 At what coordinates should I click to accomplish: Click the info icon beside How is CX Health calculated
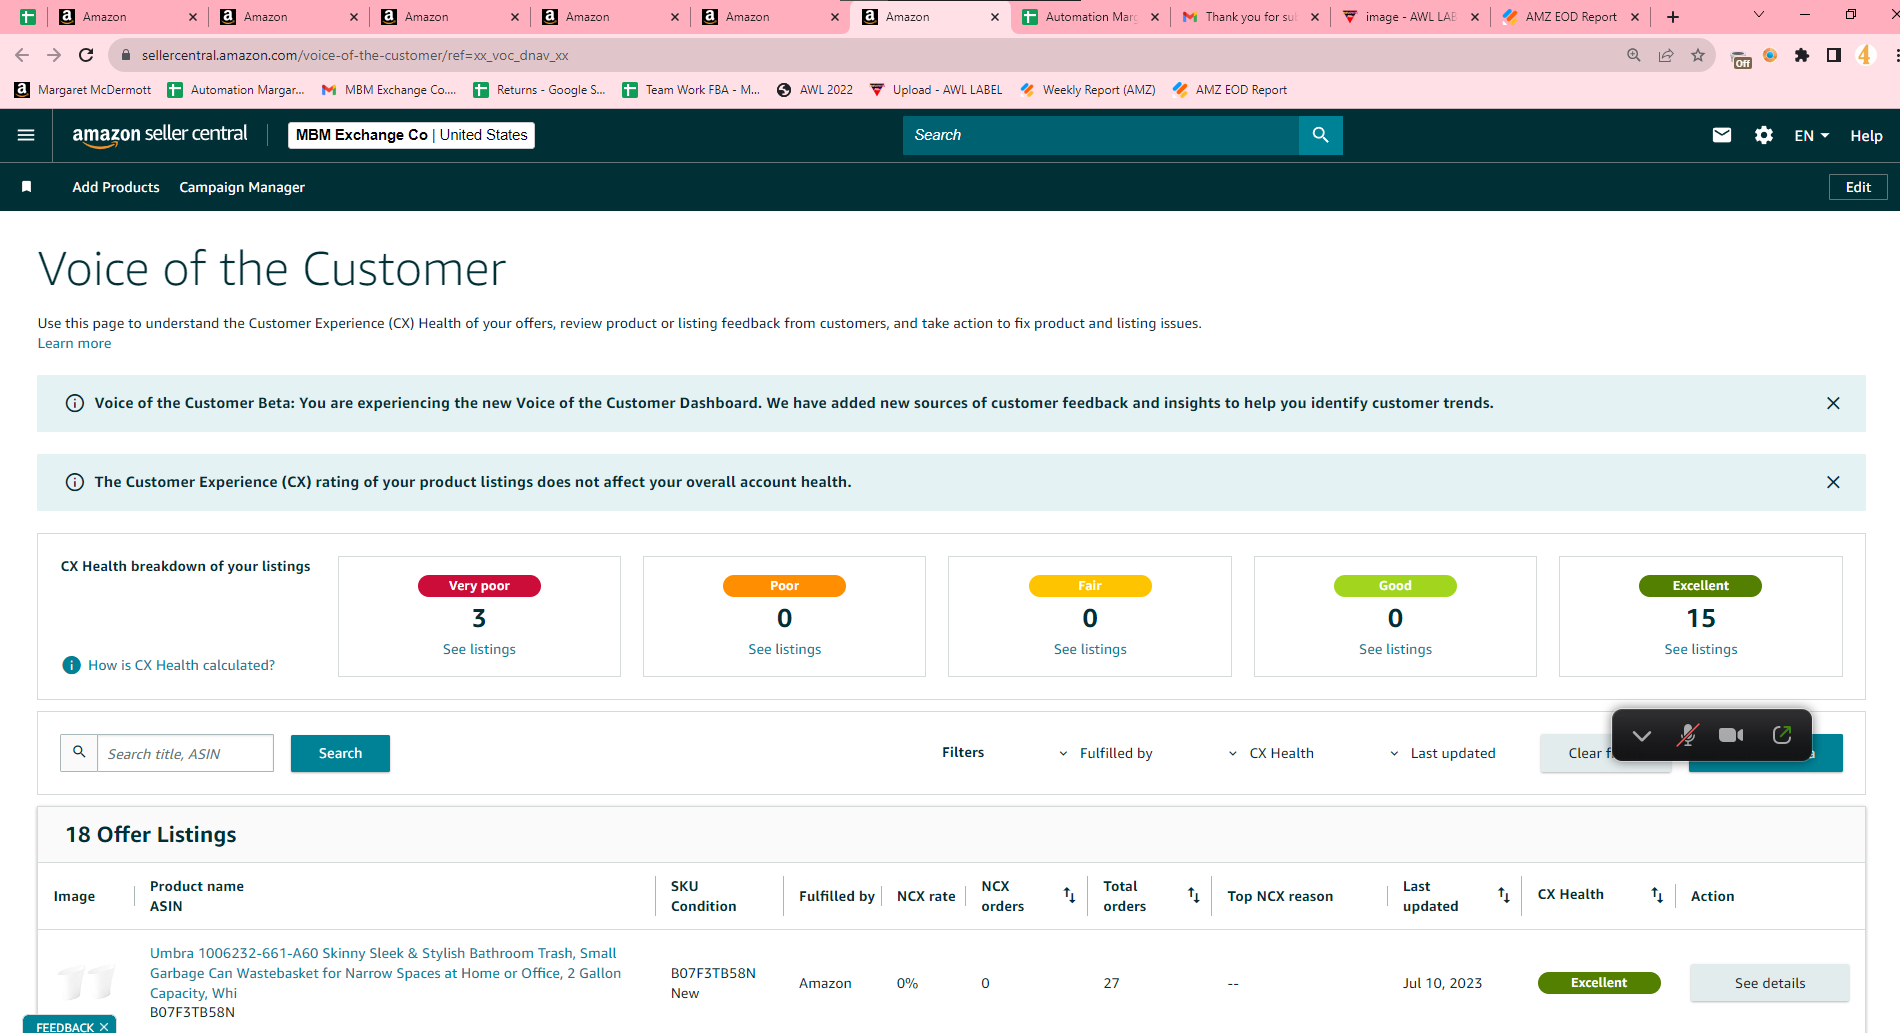72,665
